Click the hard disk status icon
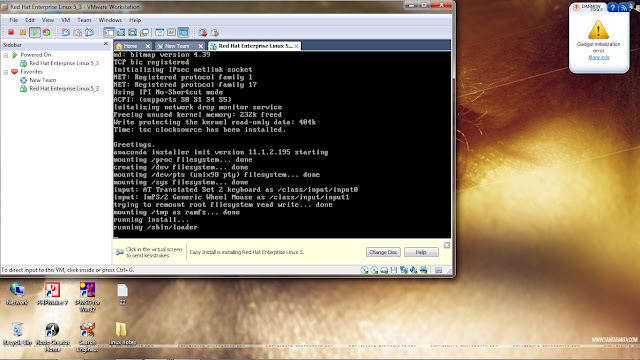 (384, 270)
